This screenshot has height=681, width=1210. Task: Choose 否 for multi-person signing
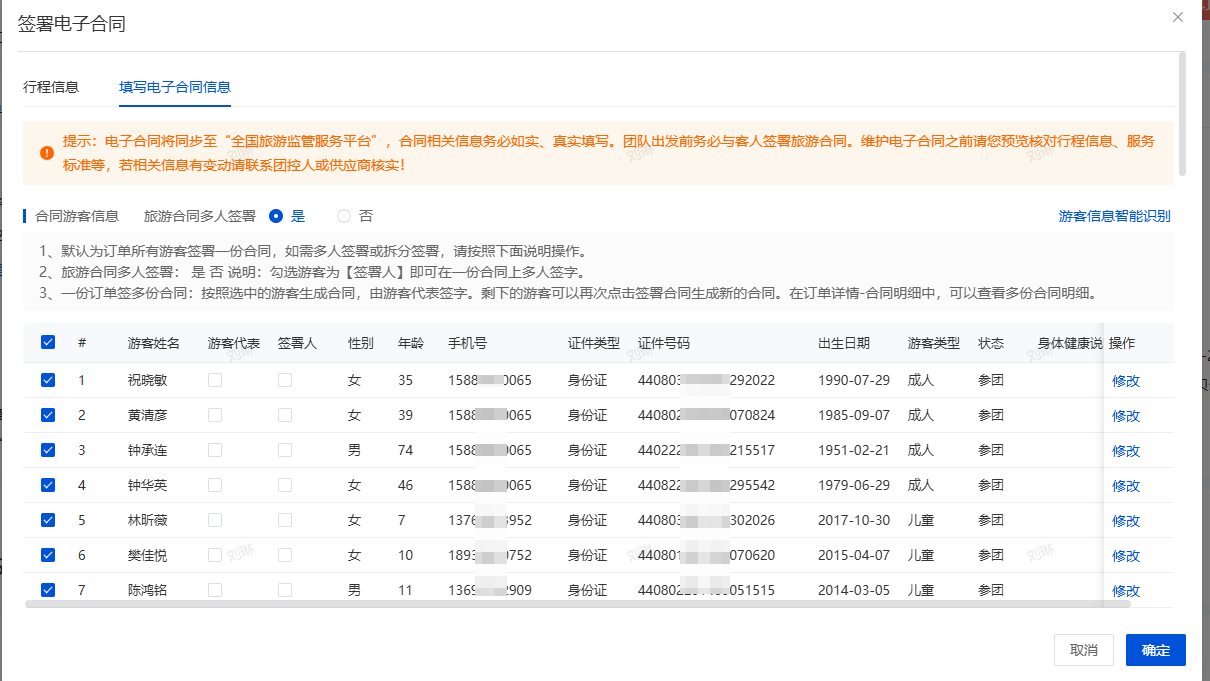345,216
